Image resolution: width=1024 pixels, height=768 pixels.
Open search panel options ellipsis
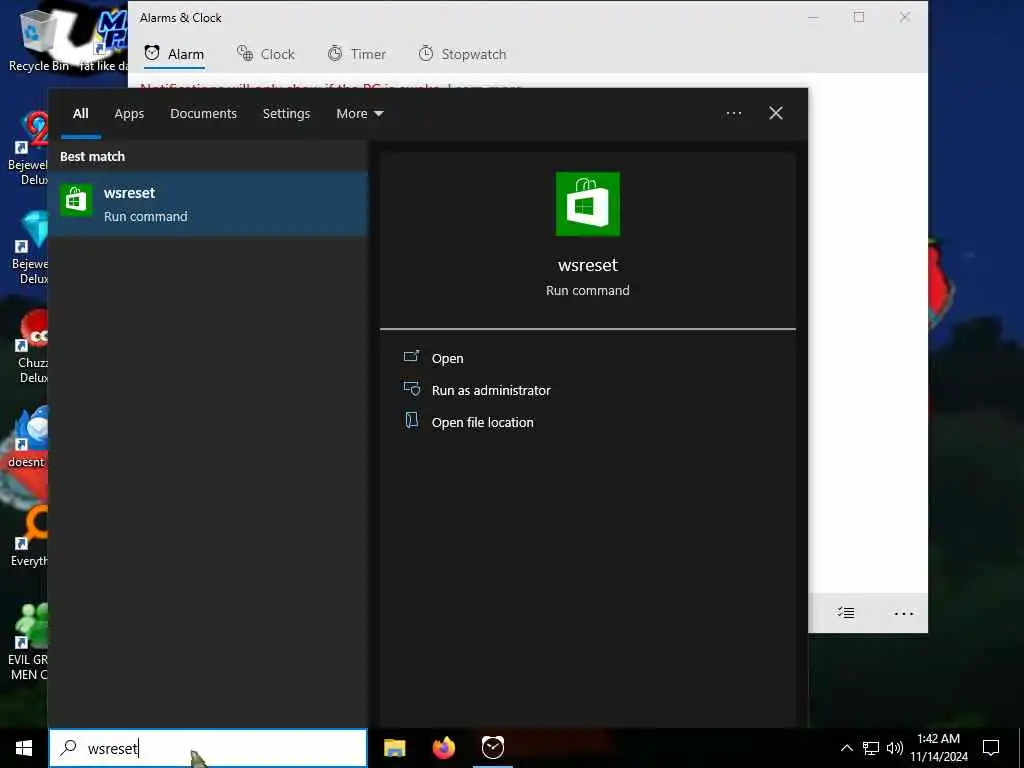pyautogui.click(x=733, y=114)
